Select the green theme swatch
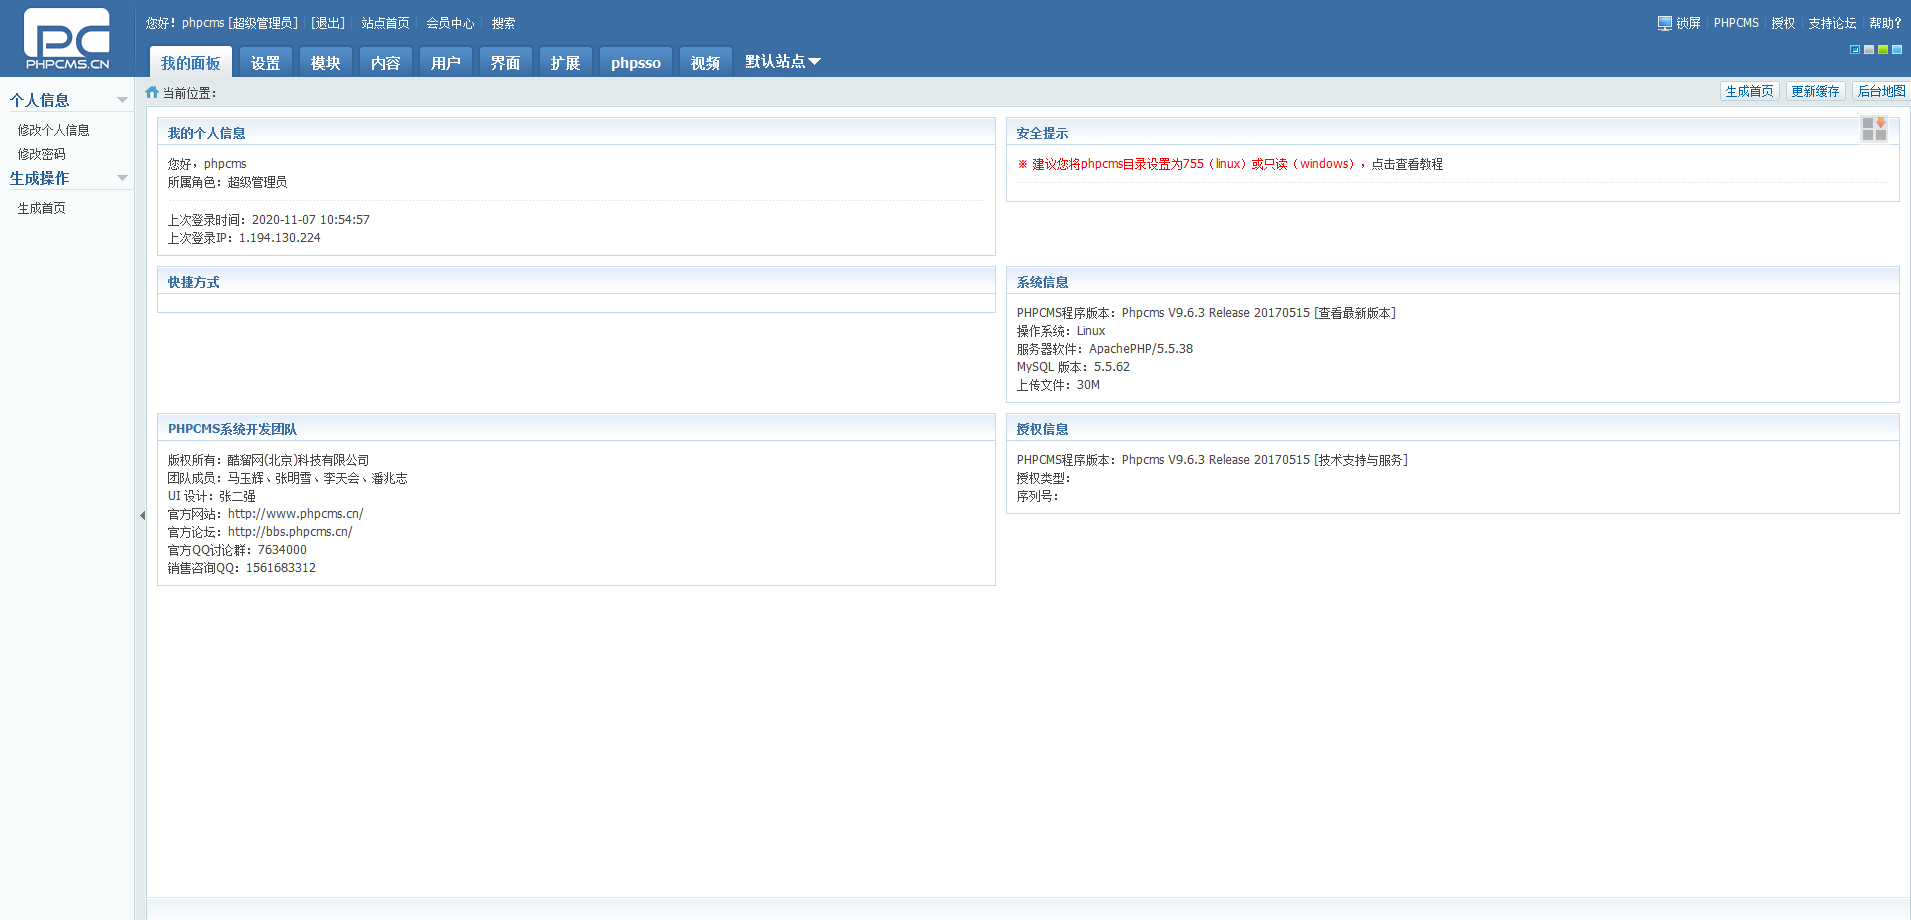1911x920 pixels. tap(1883, 49)
